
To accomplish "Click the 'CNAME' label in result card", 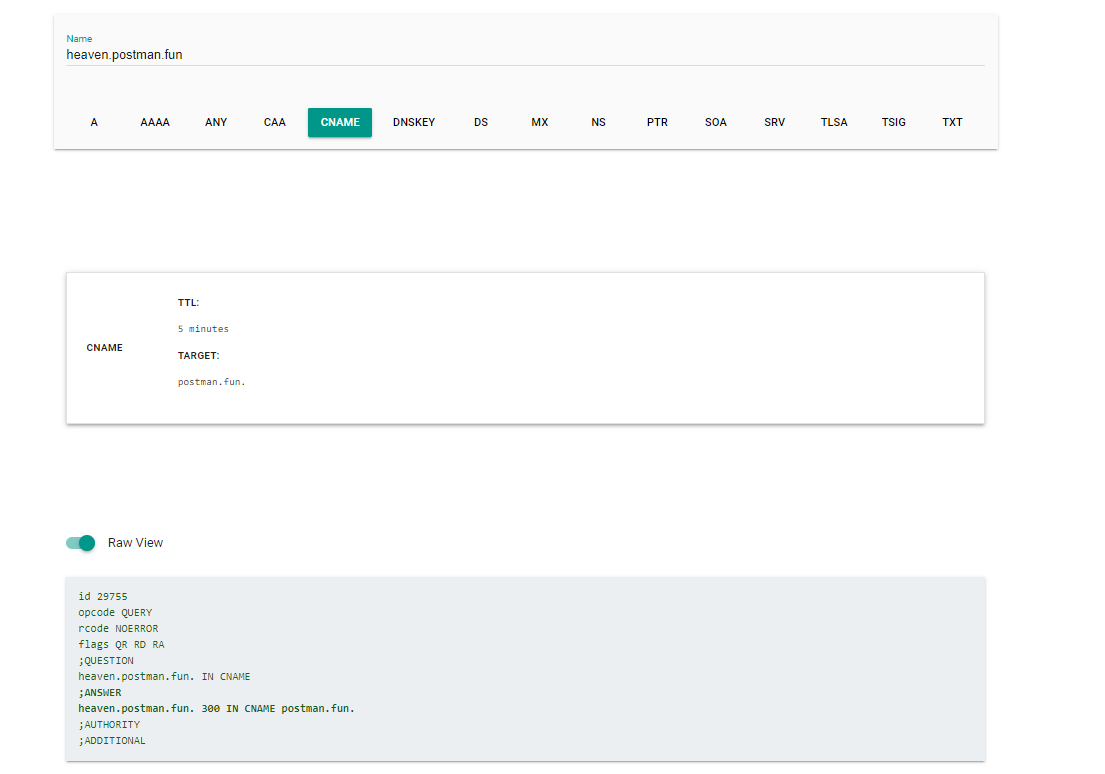I will (104, 348).
